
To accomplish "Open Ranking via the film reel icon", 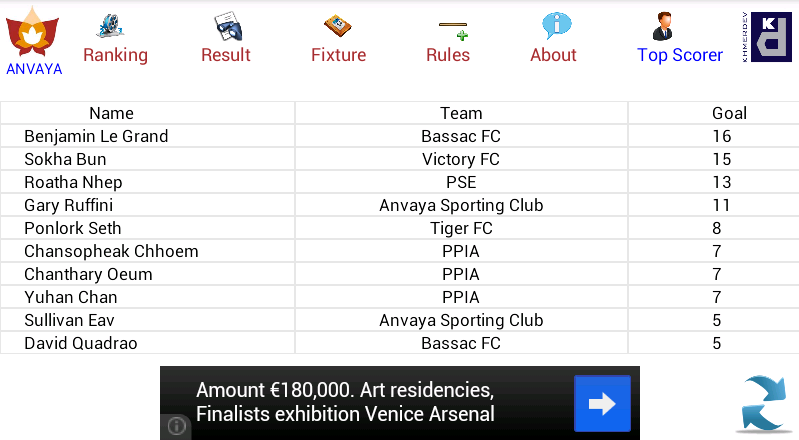I will [110, 26].
